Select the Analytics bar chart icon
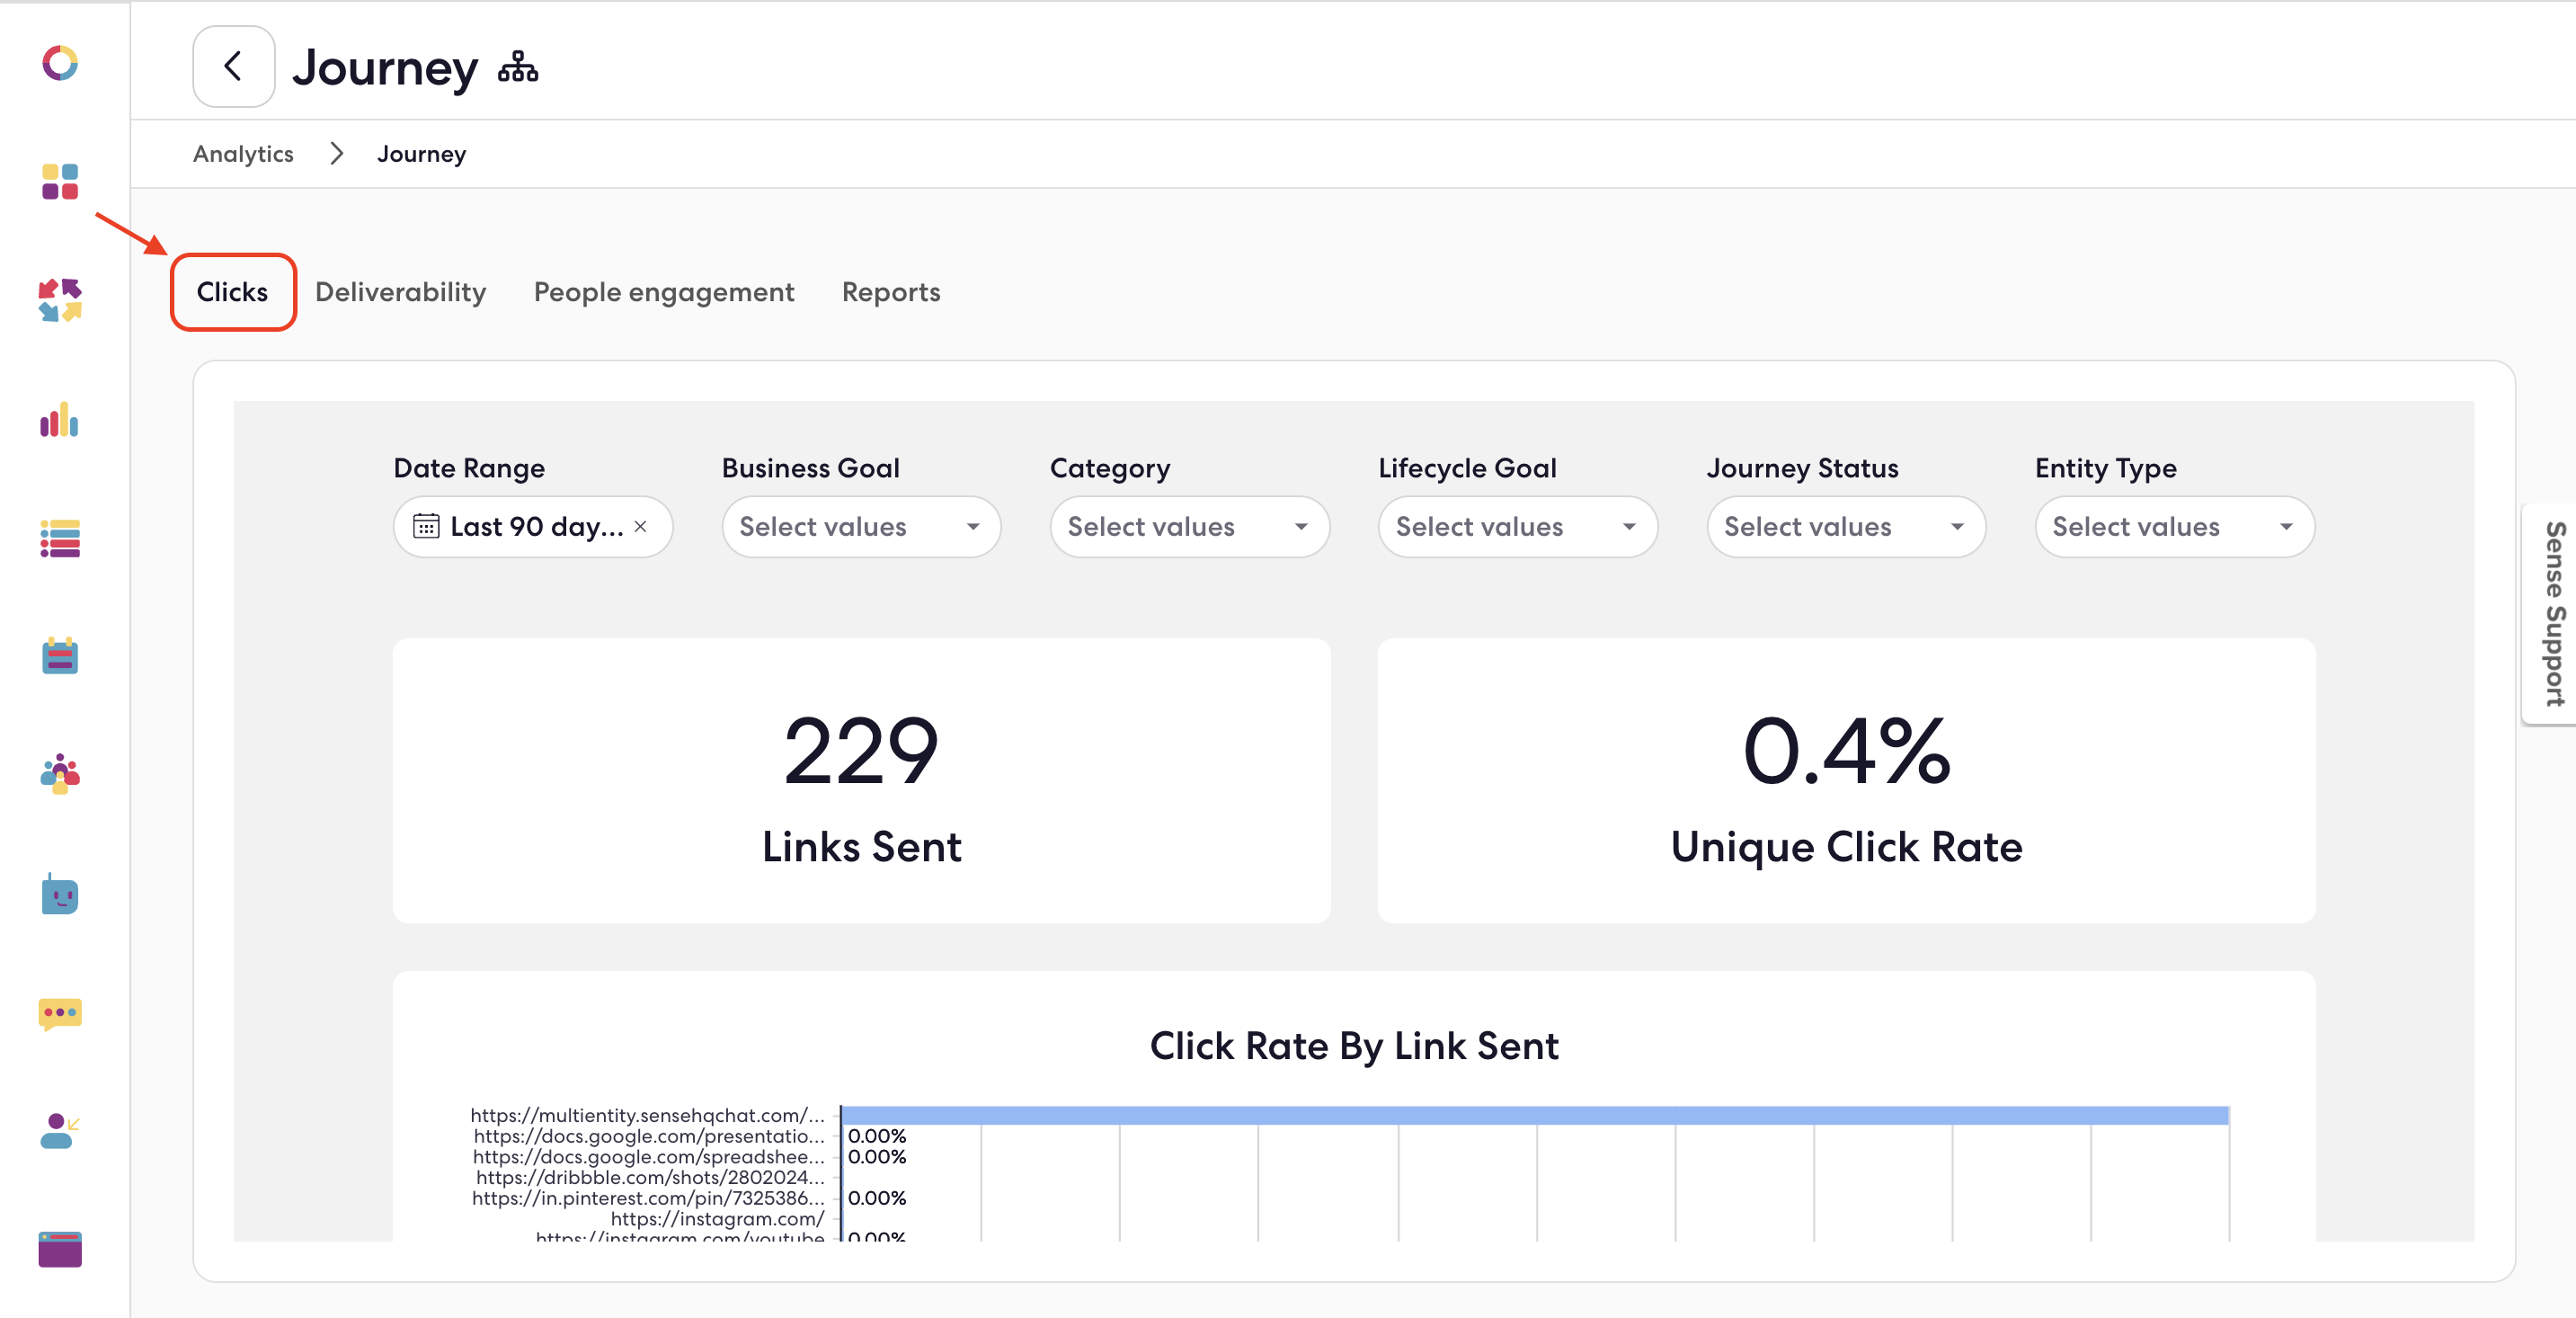The image size is (2576, 1318). point(59,422)
